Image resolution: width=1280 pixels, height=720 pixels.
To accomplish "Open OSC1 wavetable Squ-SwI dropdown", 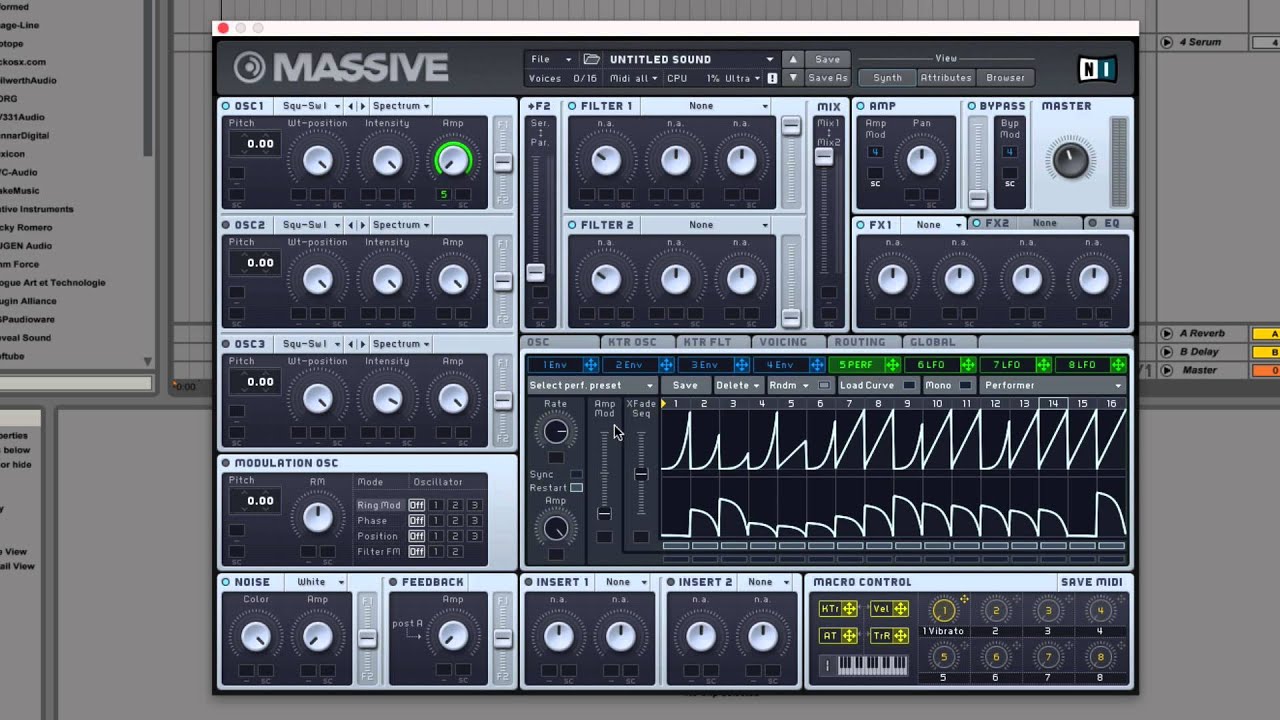I will click(x=309, y=106).
